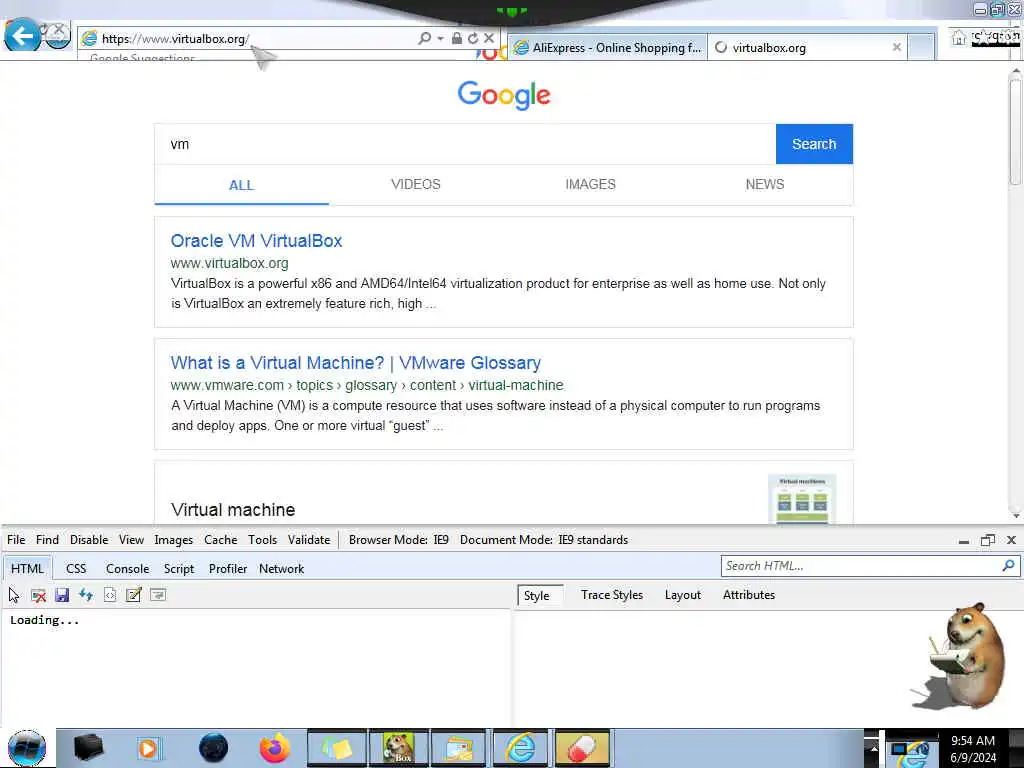Refresh the page using the address bar reload icon
1024x768 pixels.
click(x=473, y=38)
